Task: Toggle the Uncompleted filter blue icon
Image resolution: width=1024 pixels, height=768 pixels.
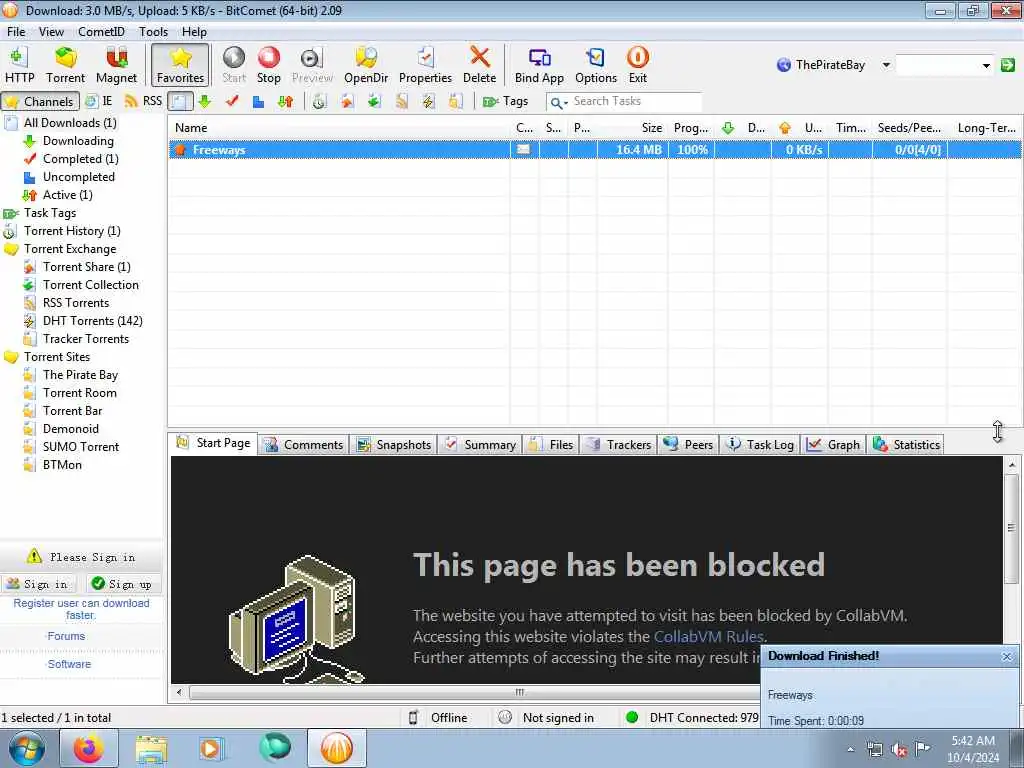Action: pos(259,101)
